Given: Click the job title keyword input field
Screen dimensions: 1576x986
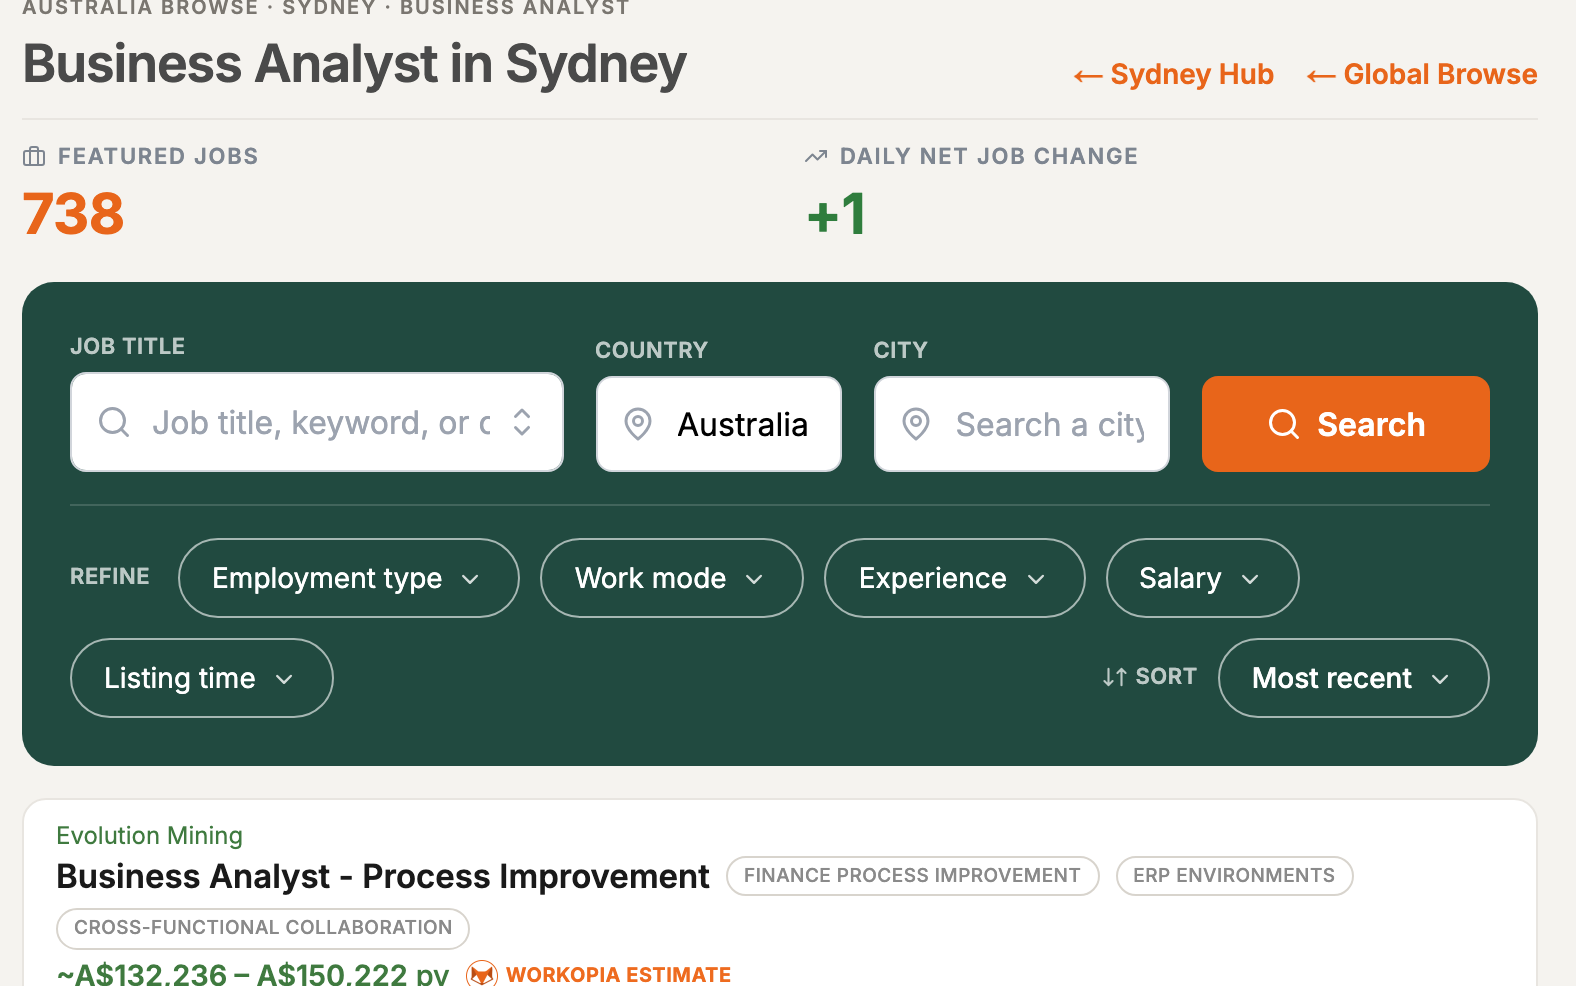Looking at the screenshot, I should (x=317, y=422).
